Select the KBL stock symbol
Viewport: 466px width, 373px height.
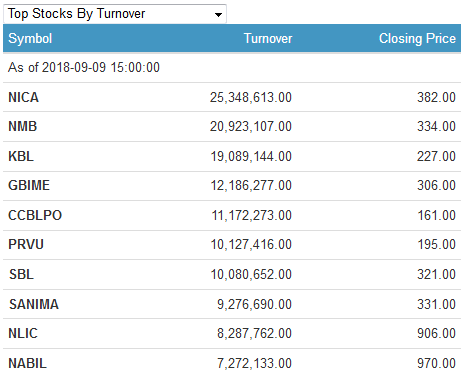pos(21,156)
